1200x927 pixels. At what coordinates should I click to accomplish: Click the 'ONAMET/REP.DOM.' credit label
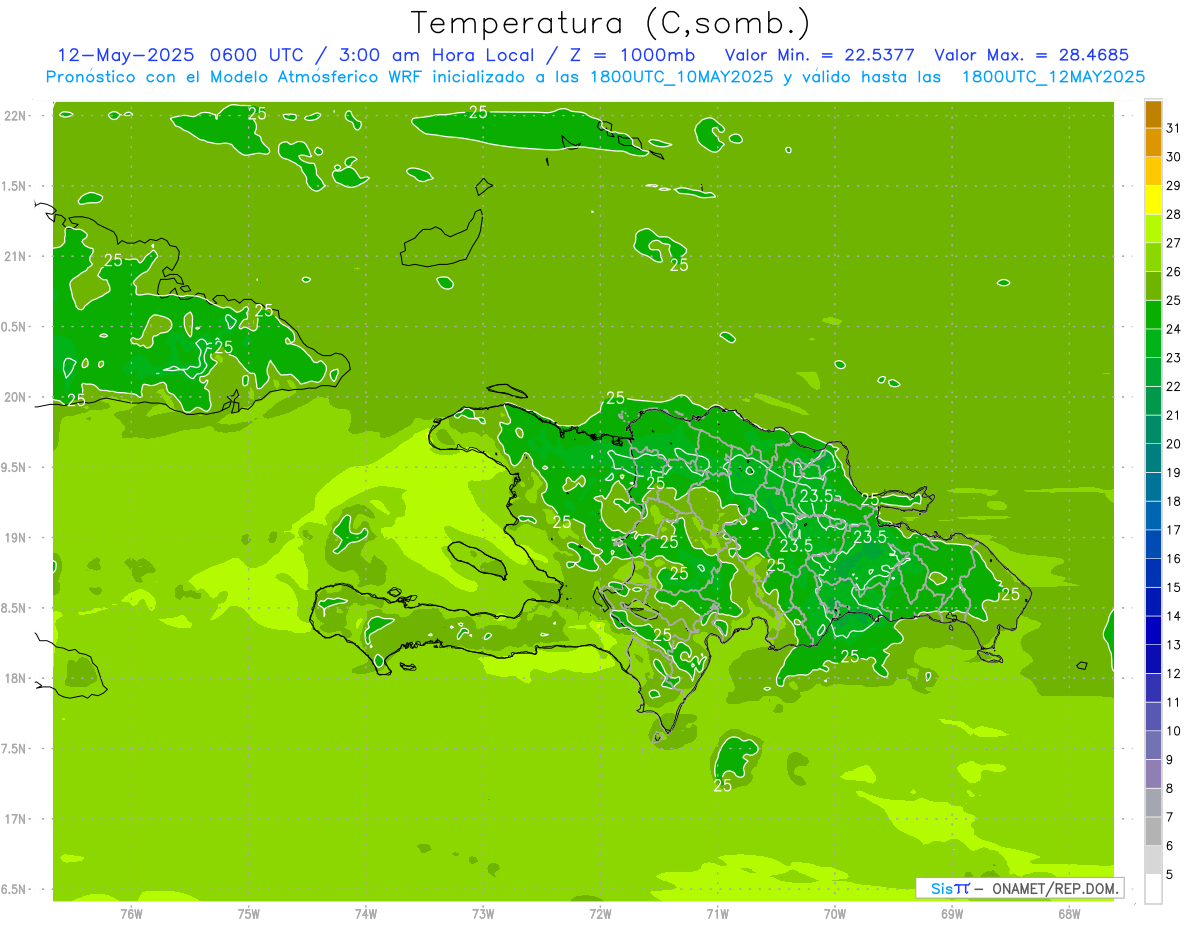click(x=1055, y=888)
